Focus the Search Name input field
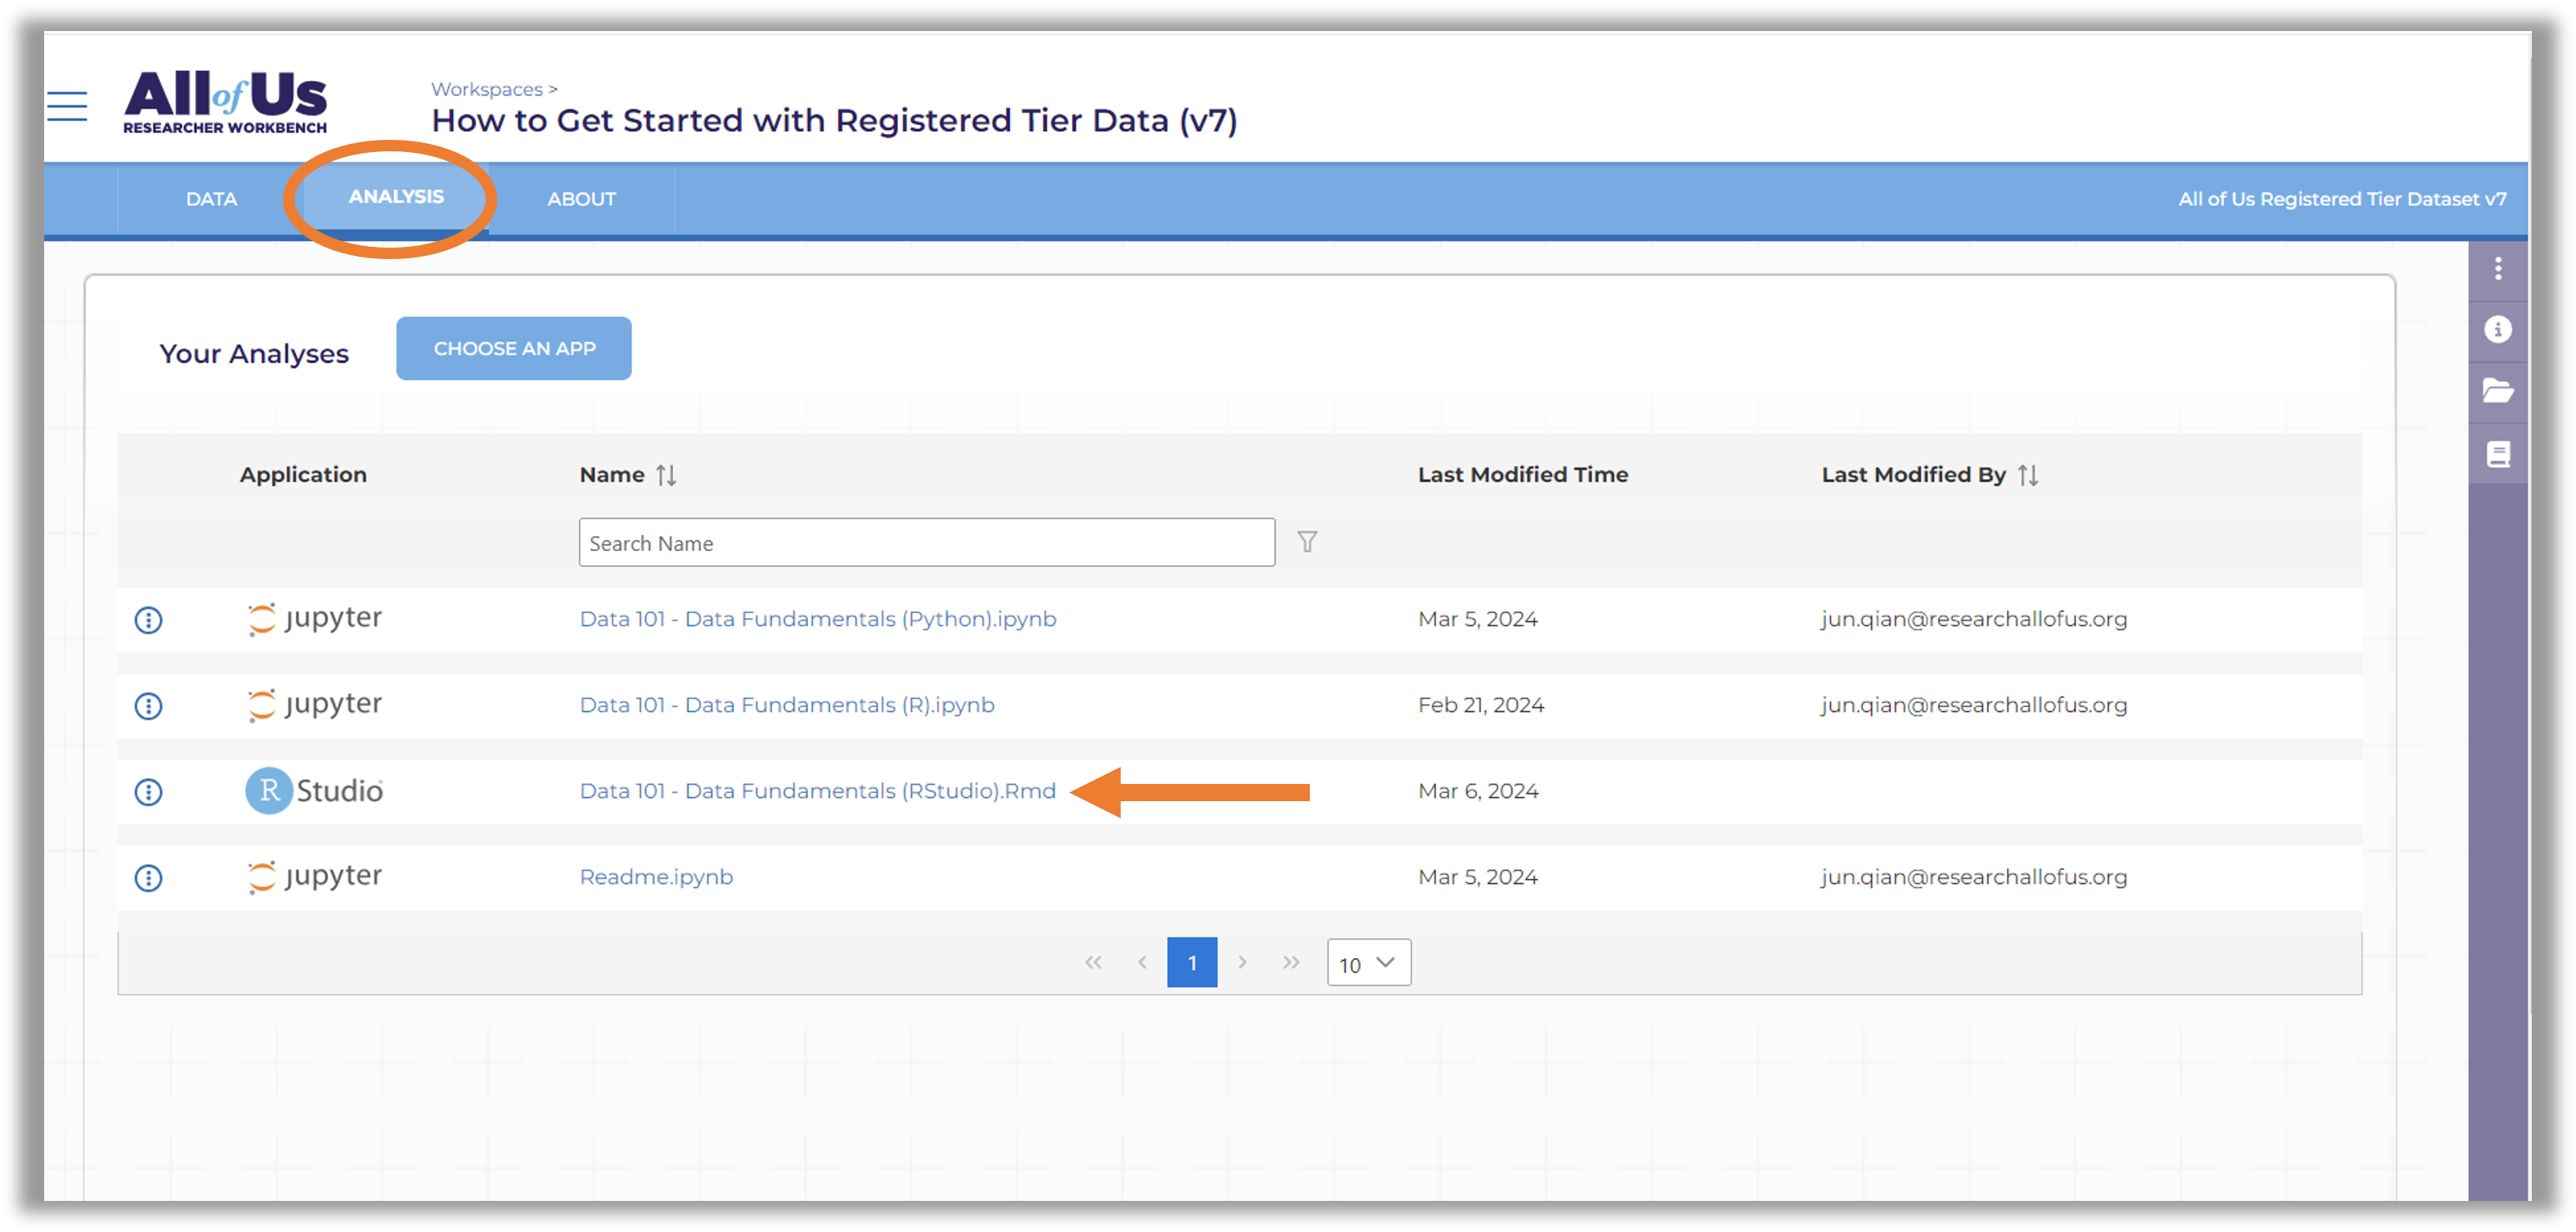The height and width of the screenshot is (1232, 2576). point(927,542)
